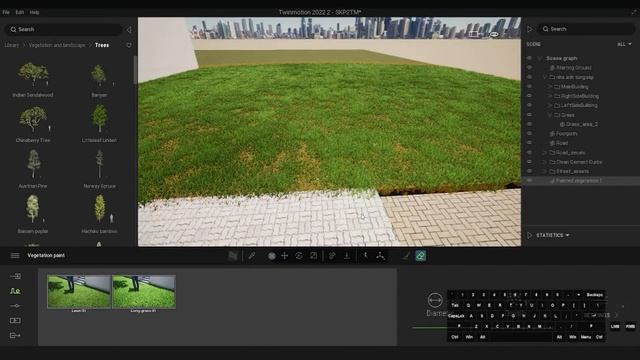The image size is (640, 360).
Task: Expand the Clean Cement Curbs folder
Action: coord(545,162)
